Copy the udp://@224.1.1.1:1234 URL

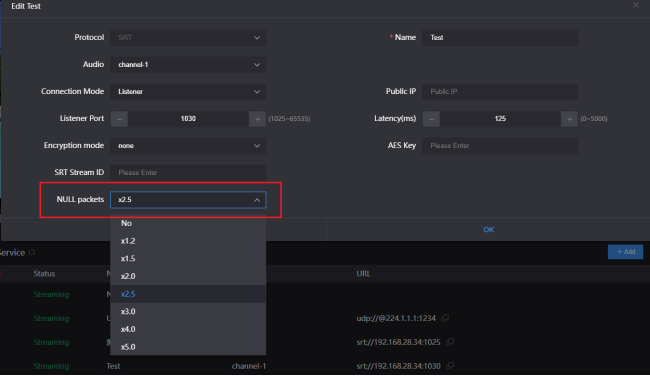445,318
